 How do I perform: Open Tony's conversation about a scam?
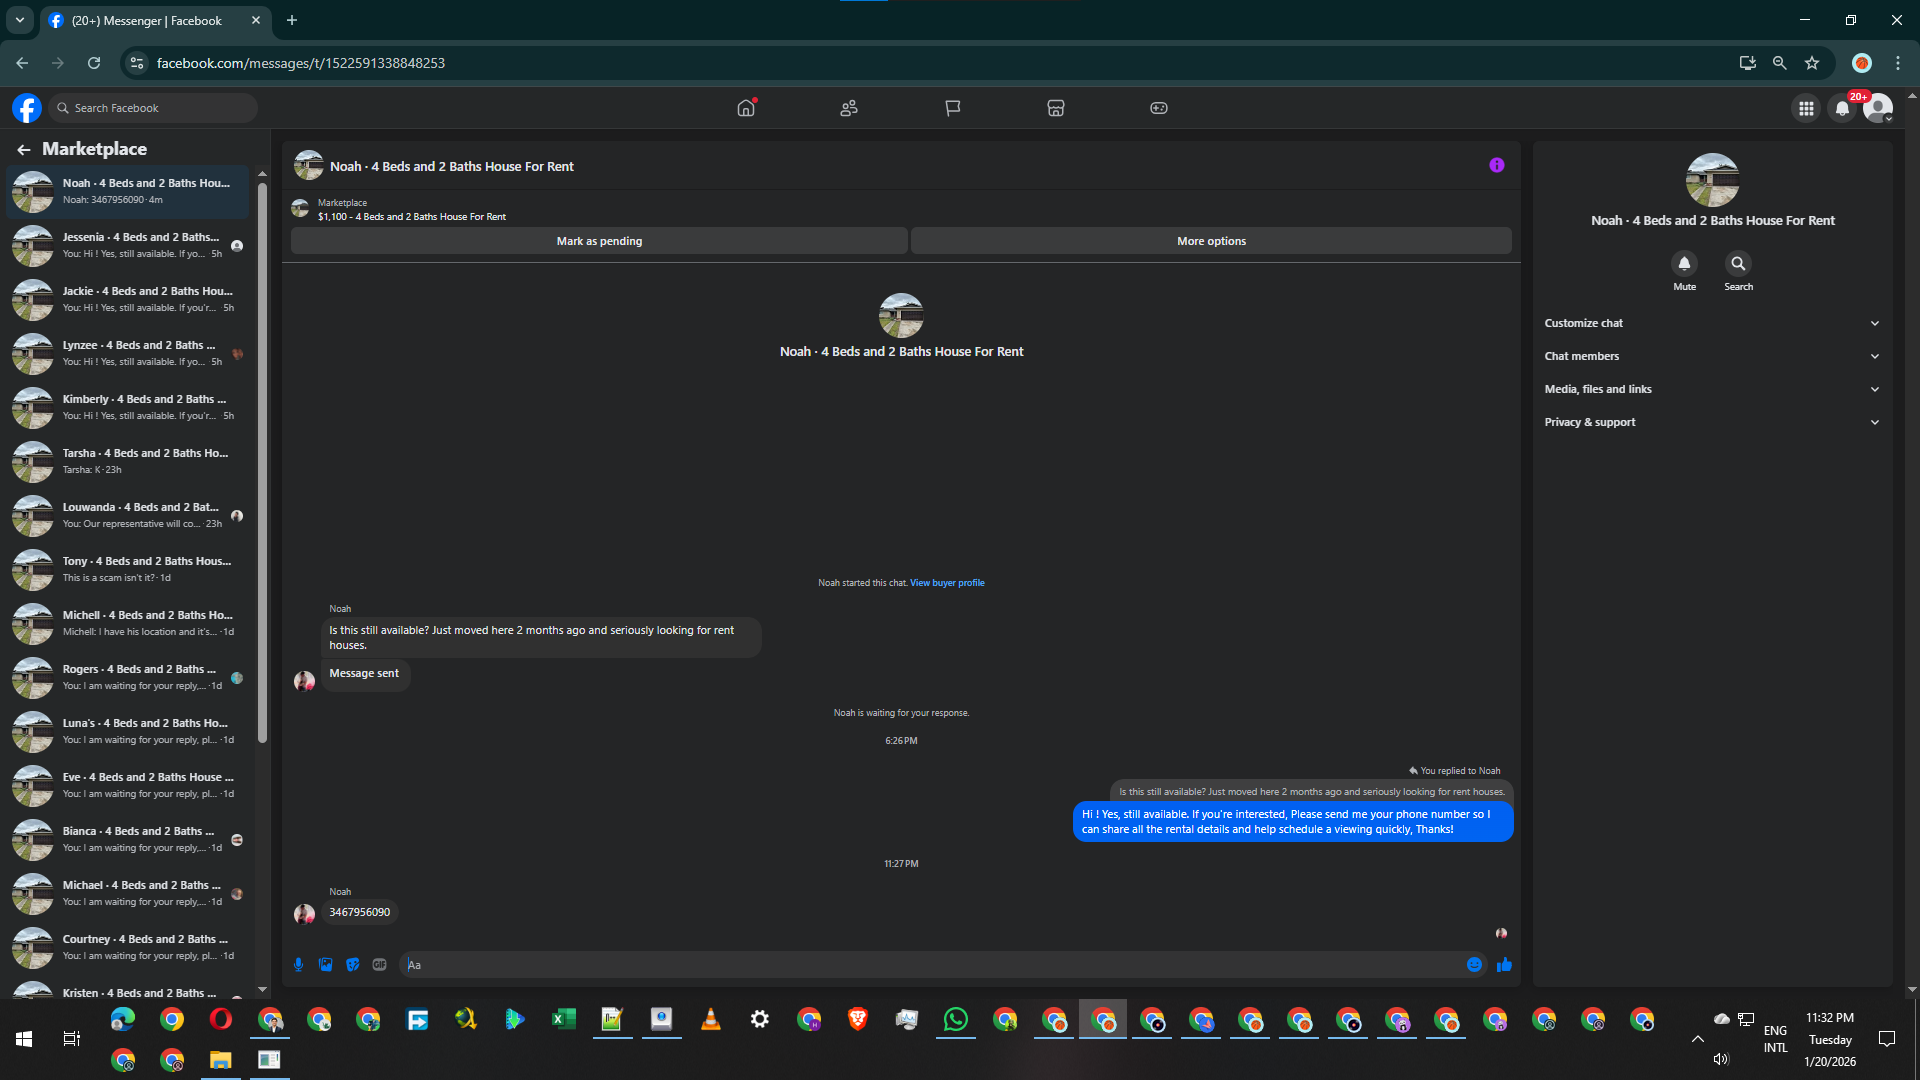[128, 570]
